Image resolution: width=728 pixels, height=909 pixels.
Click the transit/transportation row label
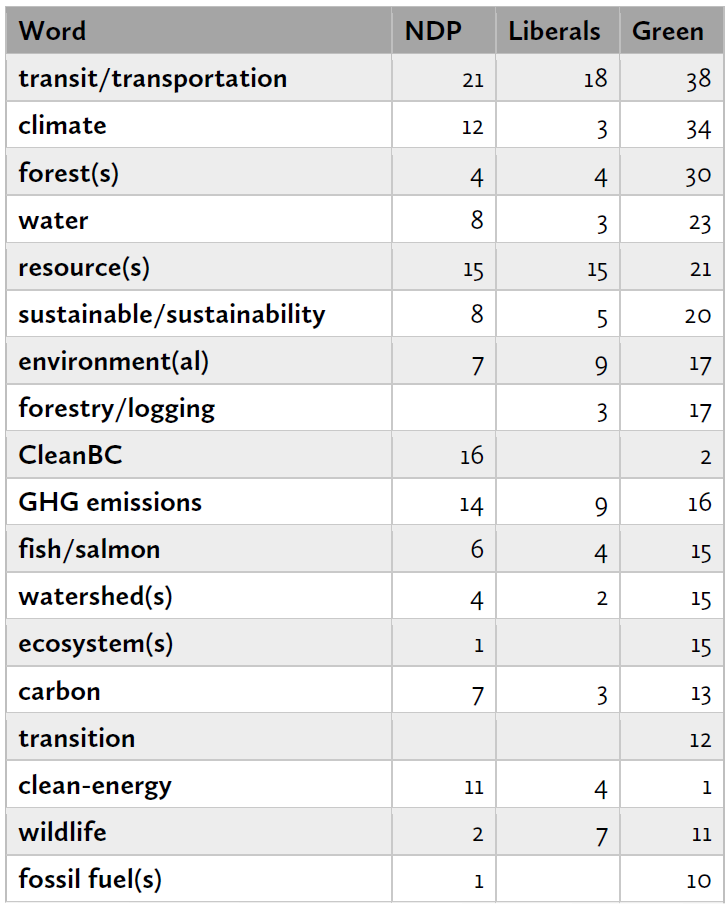click(152, 78)
